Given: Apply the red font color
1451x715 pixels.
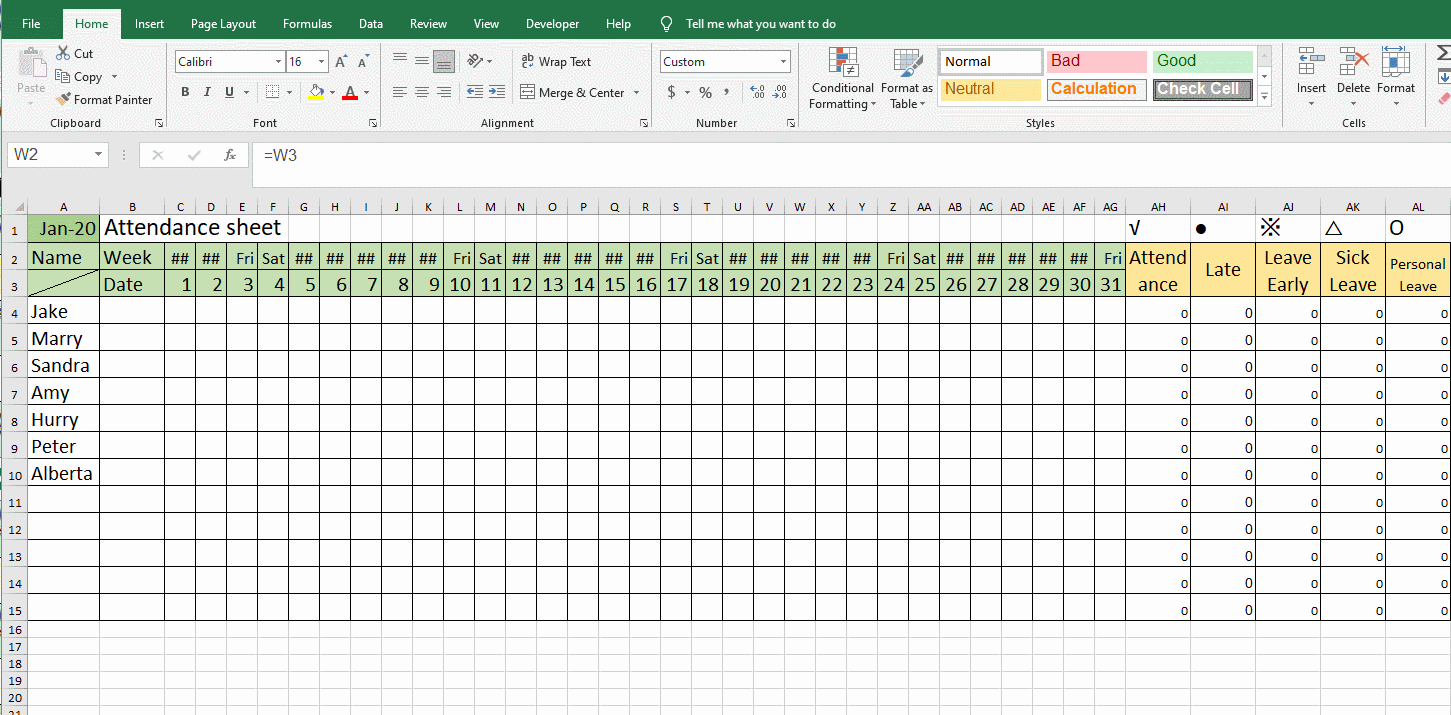Looking at the screenshot, I should (350, 92).
